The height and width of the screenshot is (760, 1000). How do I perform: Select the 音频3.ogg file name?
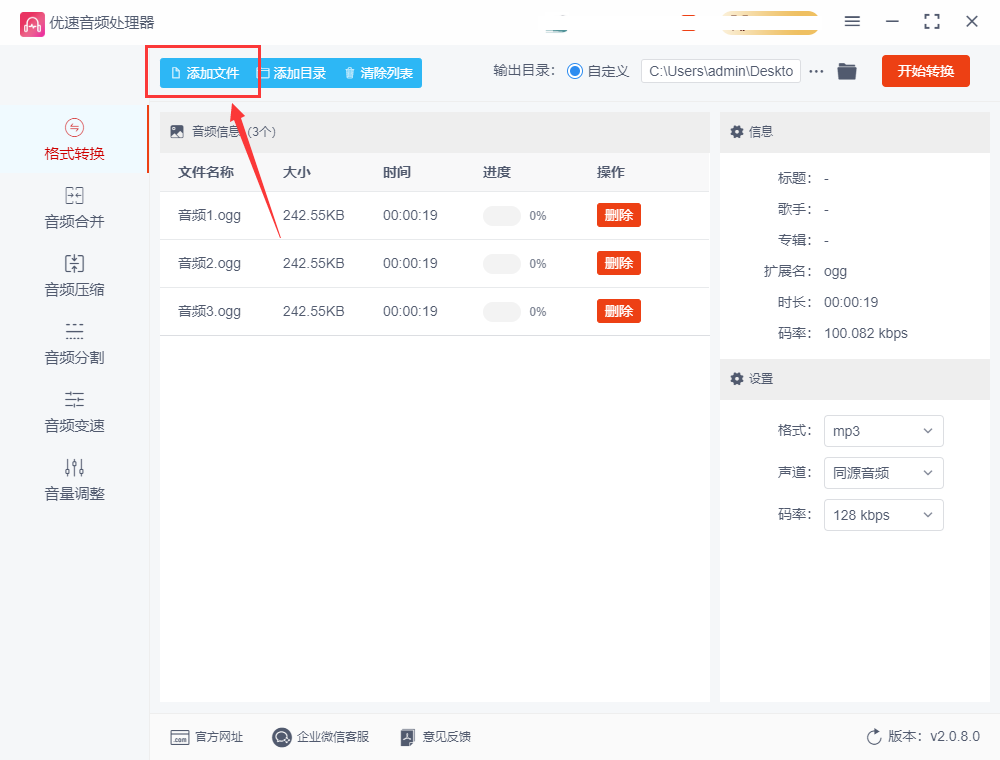pyautogui.click(x=209, y=311)
